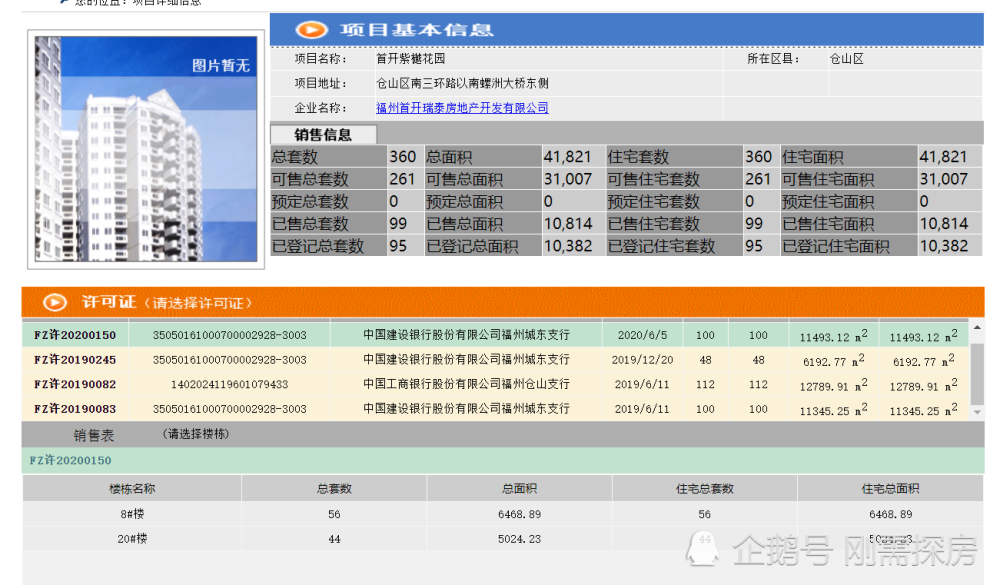Screen dimensions: 1000x585
Task: Select permit FZ许20200150 in permit list
Action: point(75,335)
